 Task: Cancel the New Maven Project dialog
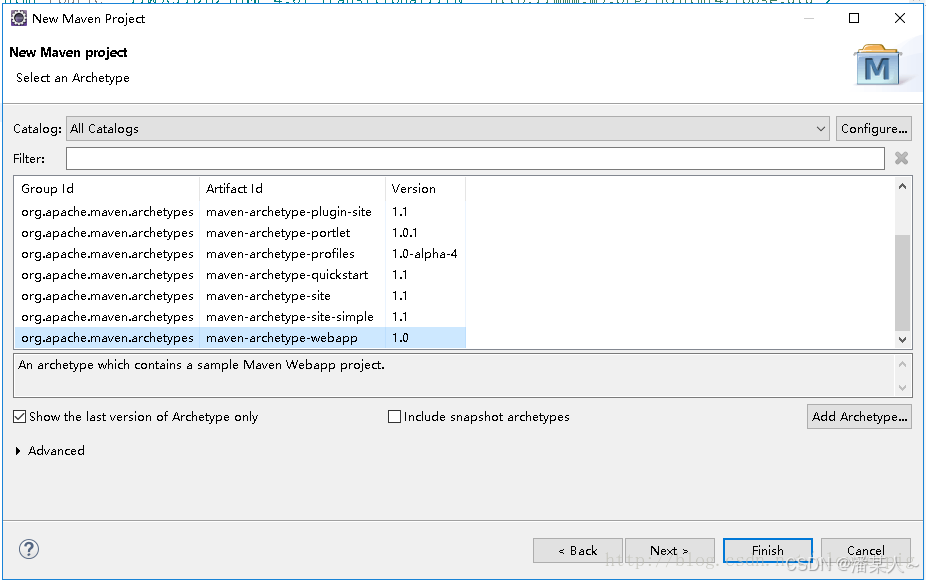pos(866,550)
